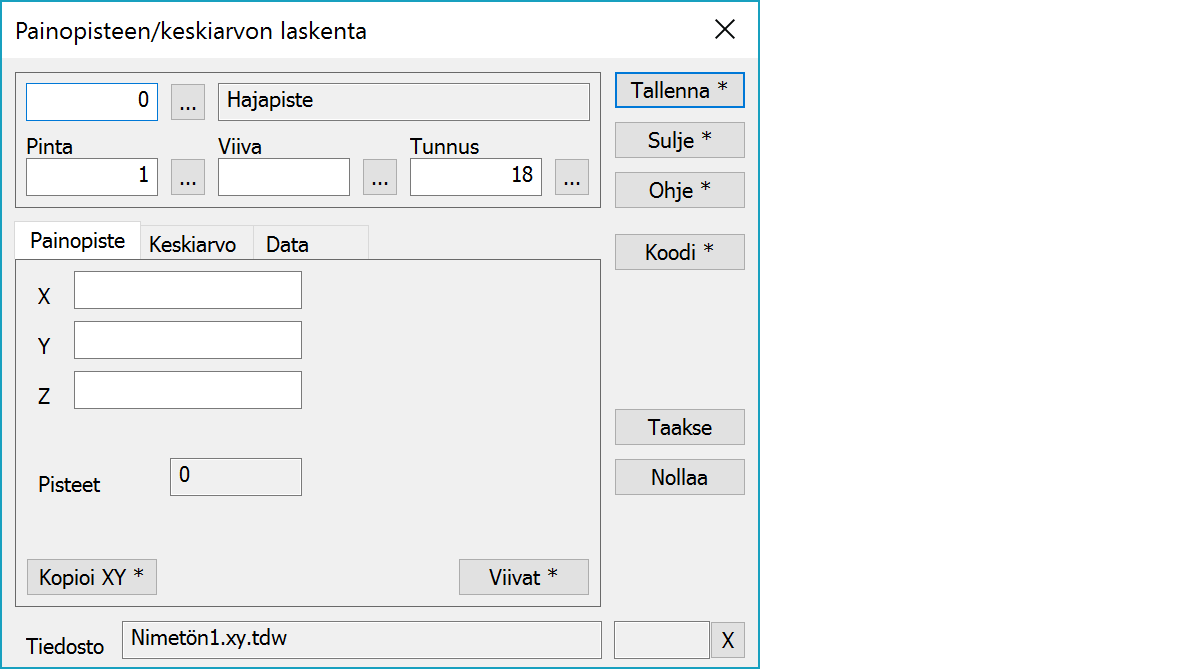This screenshot has width=1200, height=669.
Task: Open the browse button next to Viiva field
Action: tap(379, 177)
